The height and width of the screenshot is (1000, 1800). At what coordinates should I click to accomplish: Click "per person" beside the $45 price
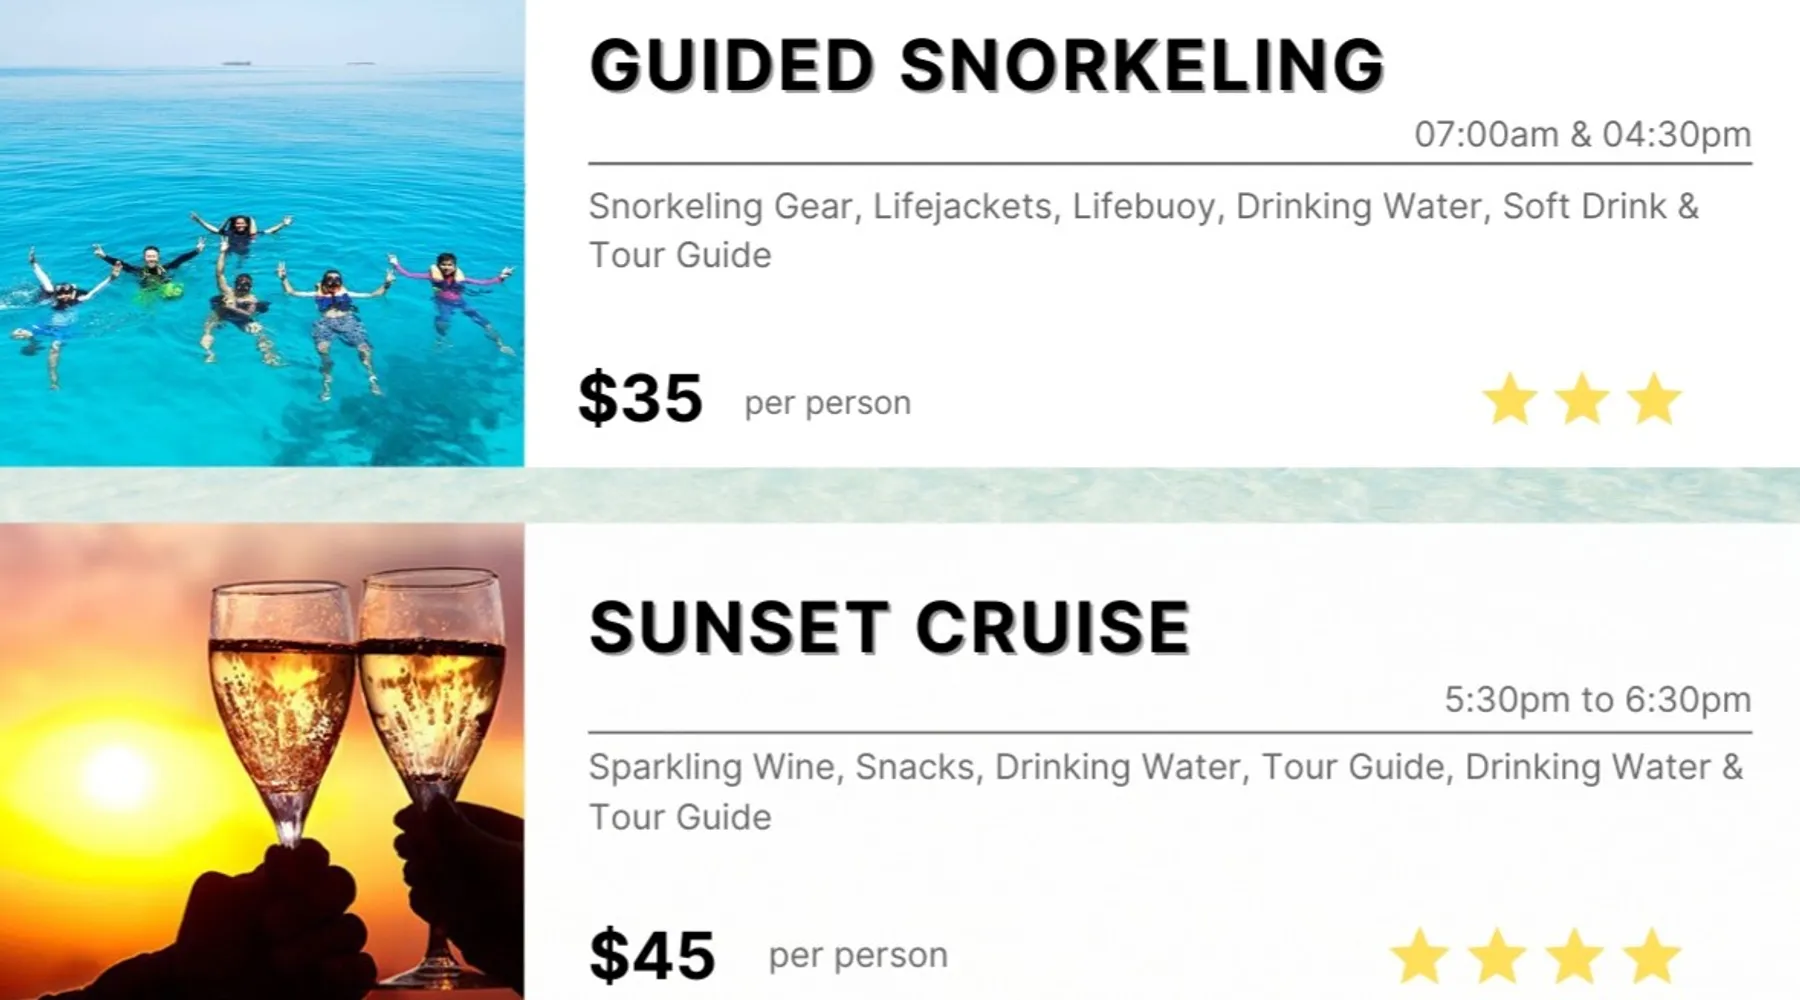pyautogui.click(x=858, y=955)
